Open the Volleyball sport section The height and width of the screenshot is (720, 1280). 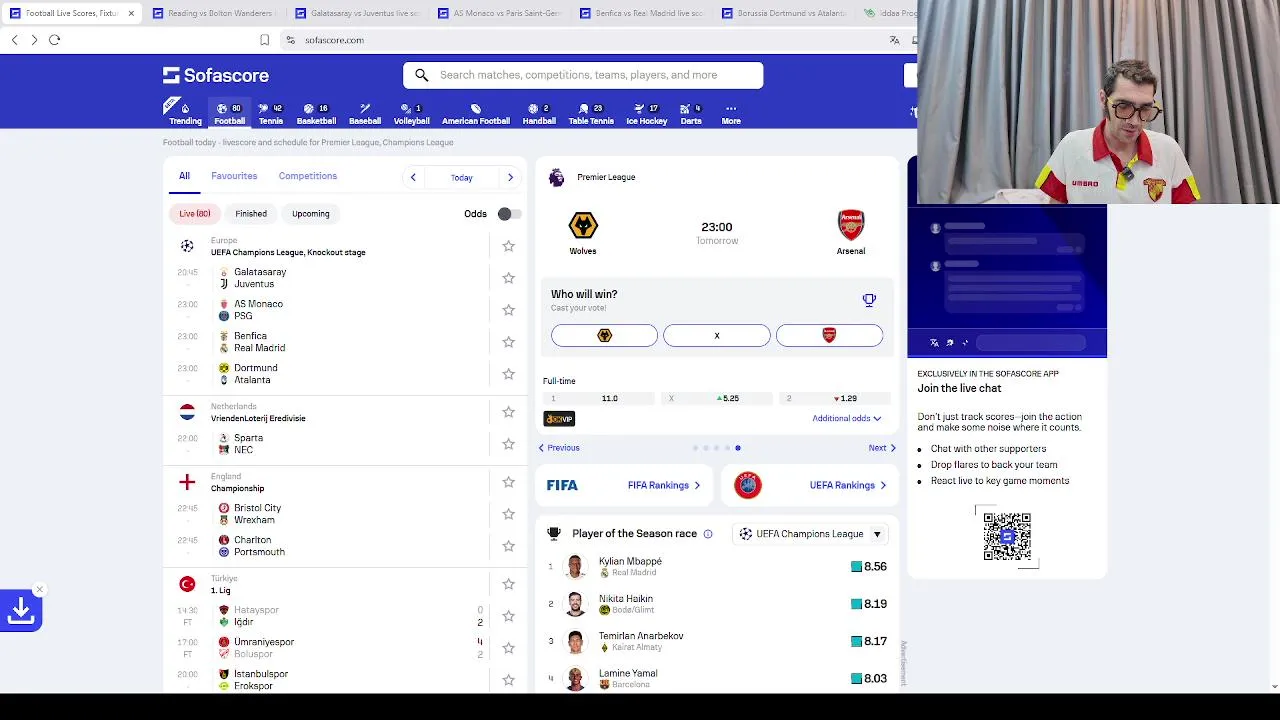(411, 113)
